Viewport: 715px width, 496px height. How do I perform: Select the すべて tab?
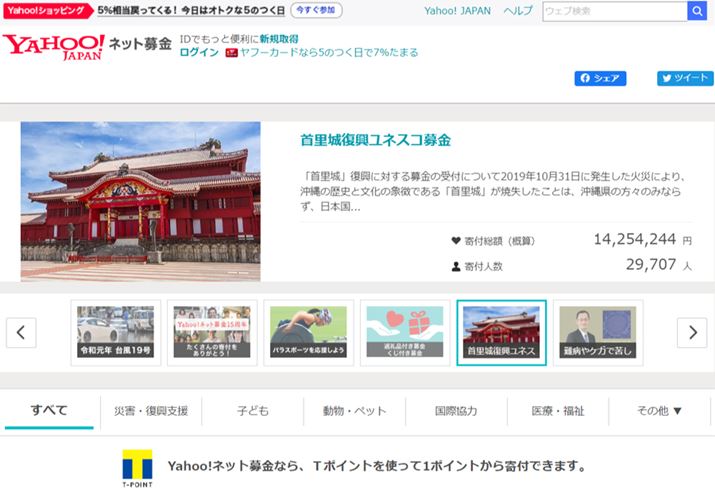(49, 410)
